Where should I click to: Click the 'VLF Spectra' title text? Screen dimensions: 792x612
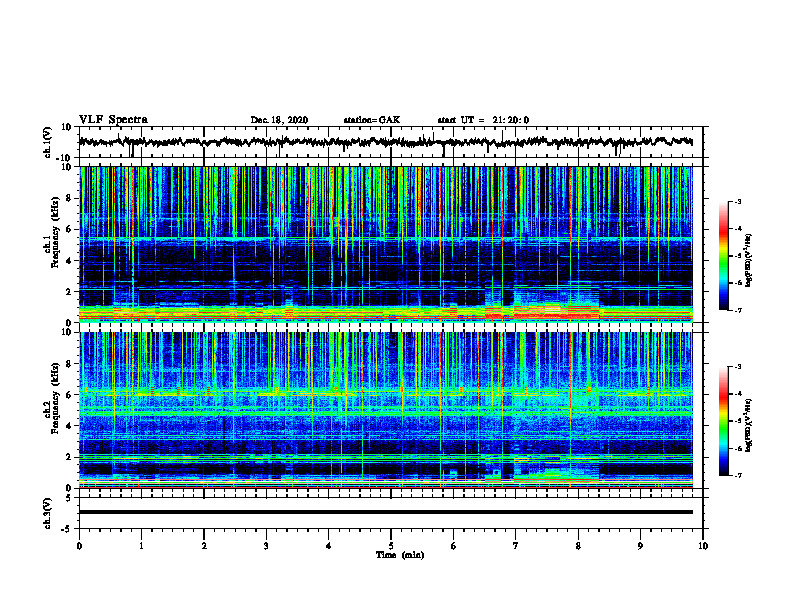[x=113, y=120]
